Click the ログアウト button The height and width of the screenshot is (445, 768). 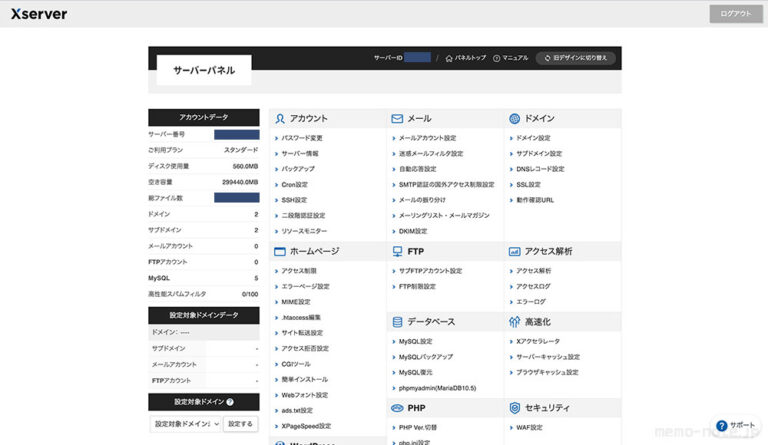[734, 14]
